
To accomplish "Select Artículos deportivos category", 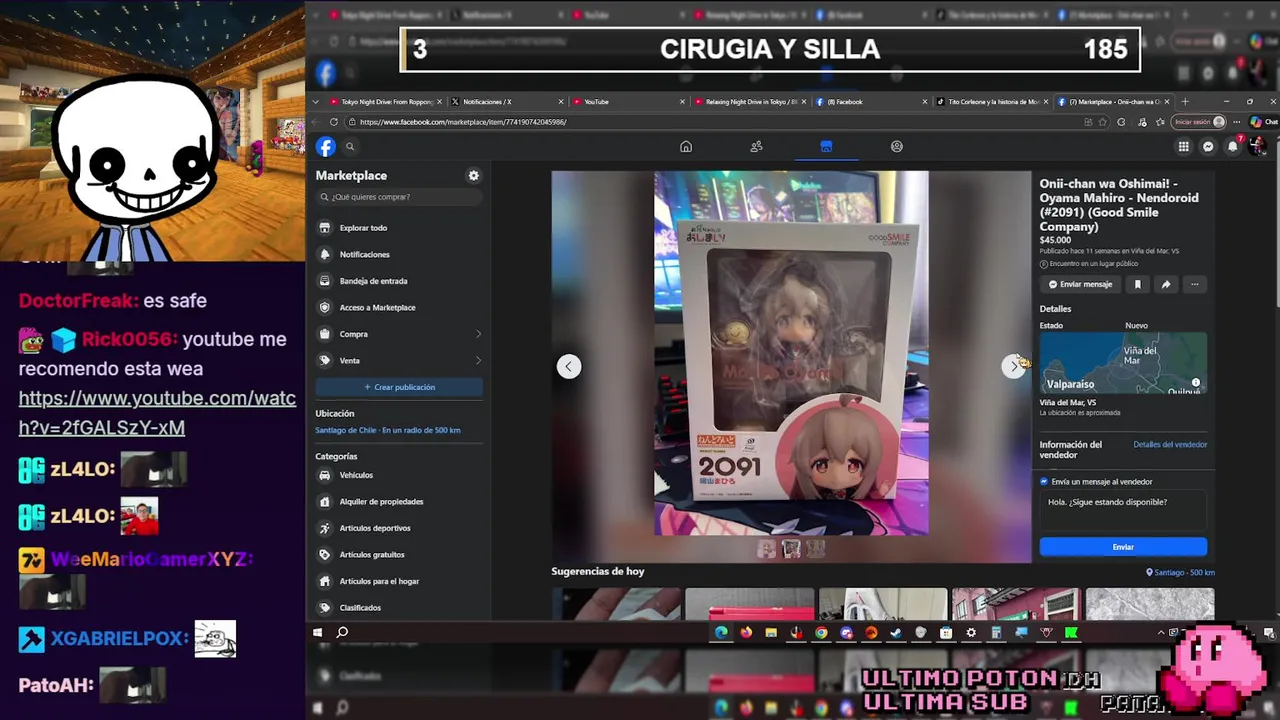I will coord(399,528).
